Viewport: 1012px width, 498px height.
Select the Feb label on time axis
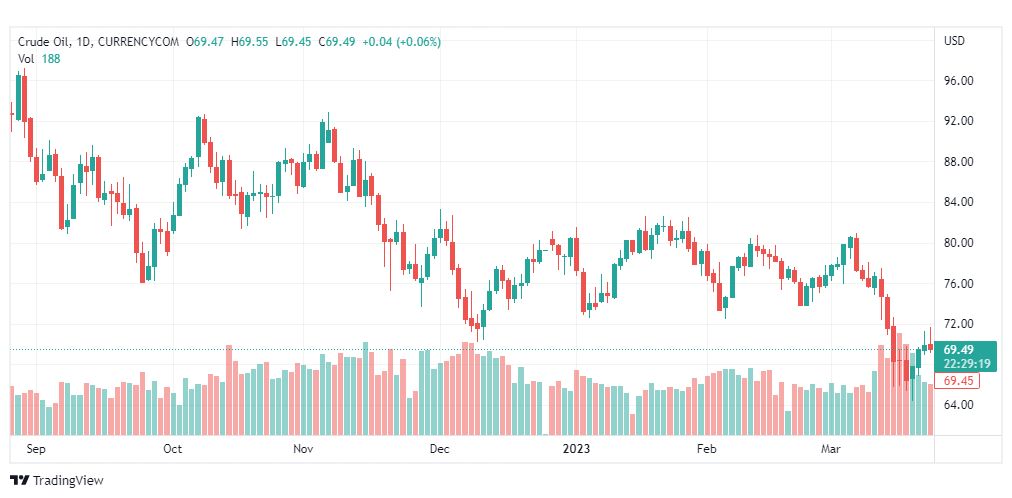click(x=707, y=449)
